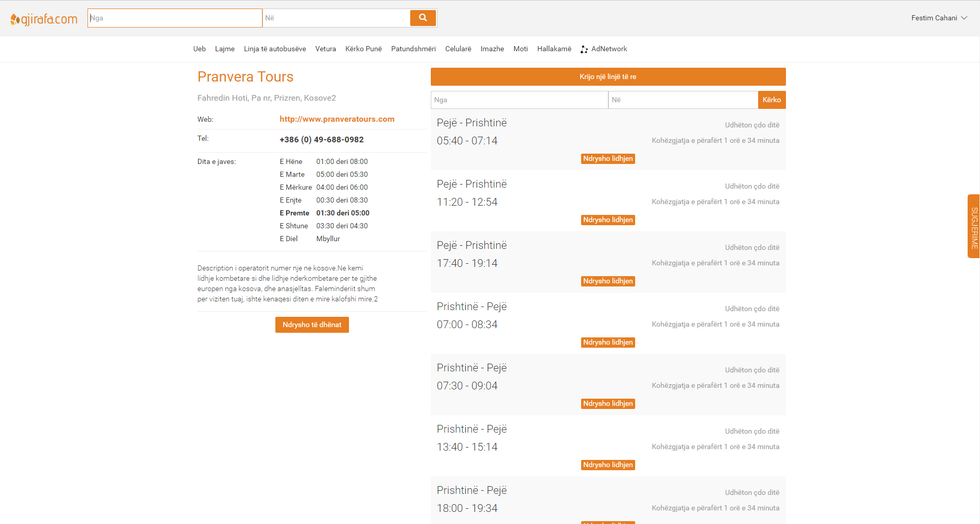Click the top header Nga input field
The width and height of the screenshot is (980, 524).
tap(174, 18)
